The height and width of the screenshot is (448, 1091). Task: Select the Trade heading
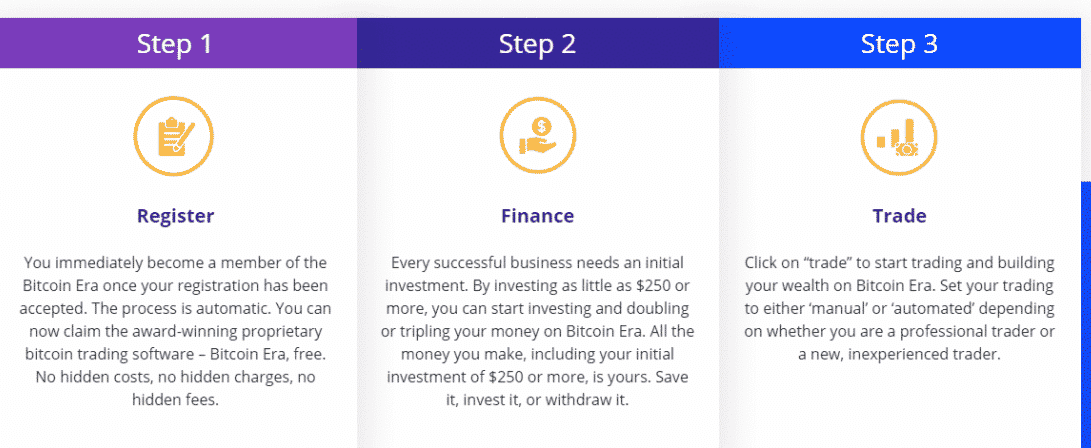coord(899,215)
